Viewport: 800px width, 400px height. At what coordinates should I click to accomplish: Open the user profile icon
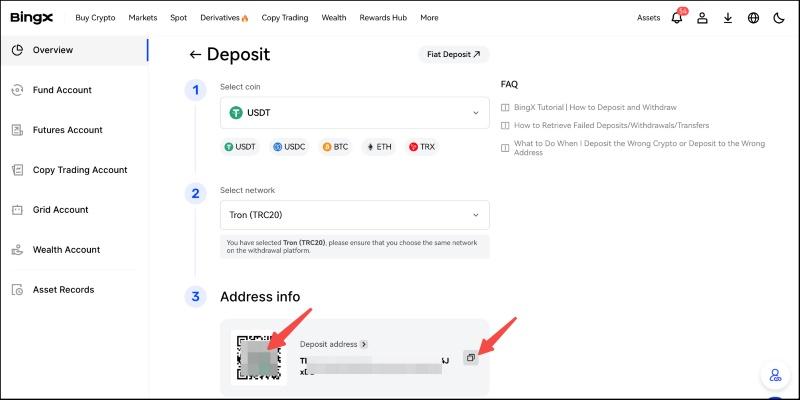[x=703, y=18]
